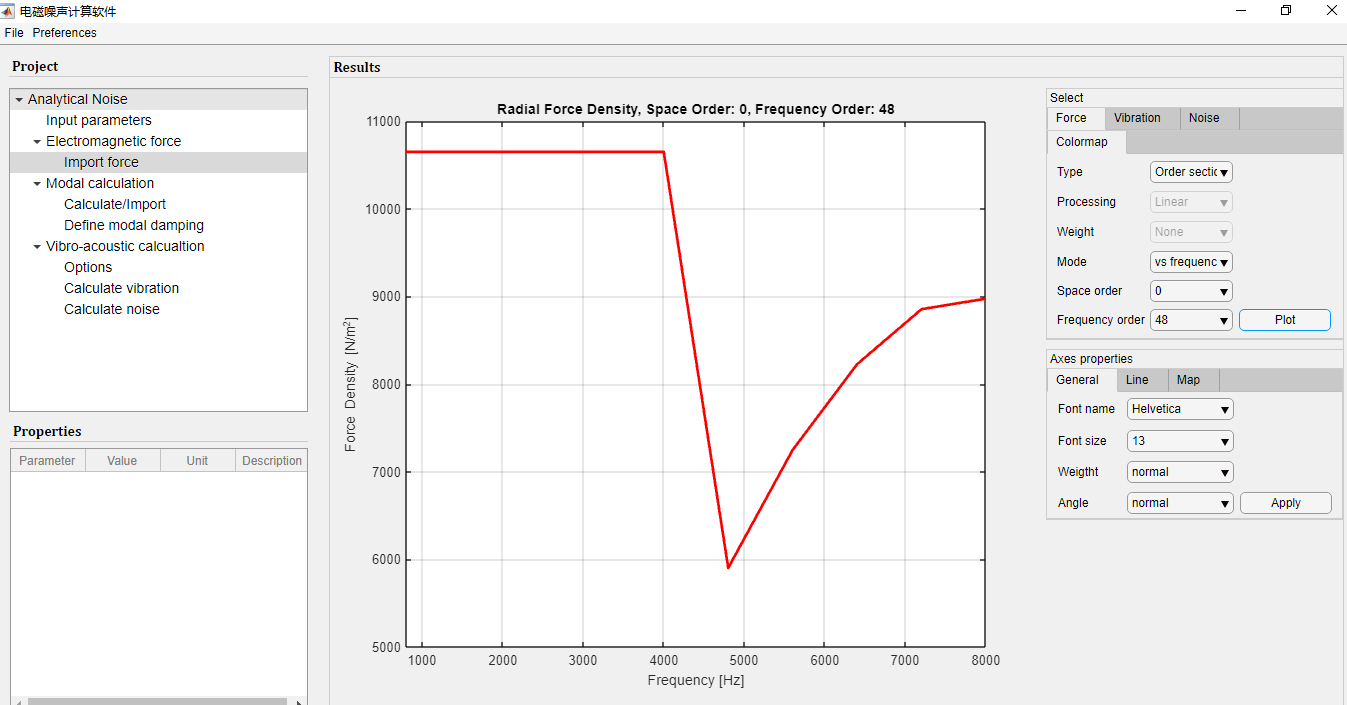The width and height of the screenshot is (1347, 705).
Task: Open the Font name dropdown
Action: coord(1180,409)
